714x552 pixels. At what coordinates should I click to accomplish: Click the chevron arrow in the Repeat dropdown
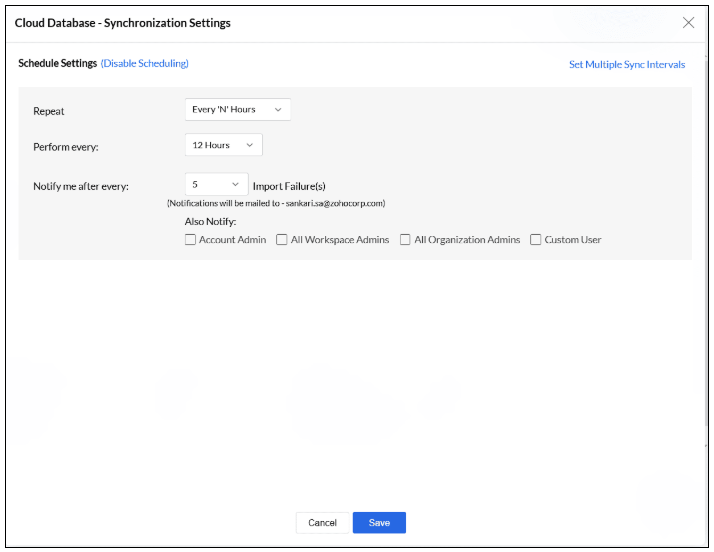click(278, 109)
